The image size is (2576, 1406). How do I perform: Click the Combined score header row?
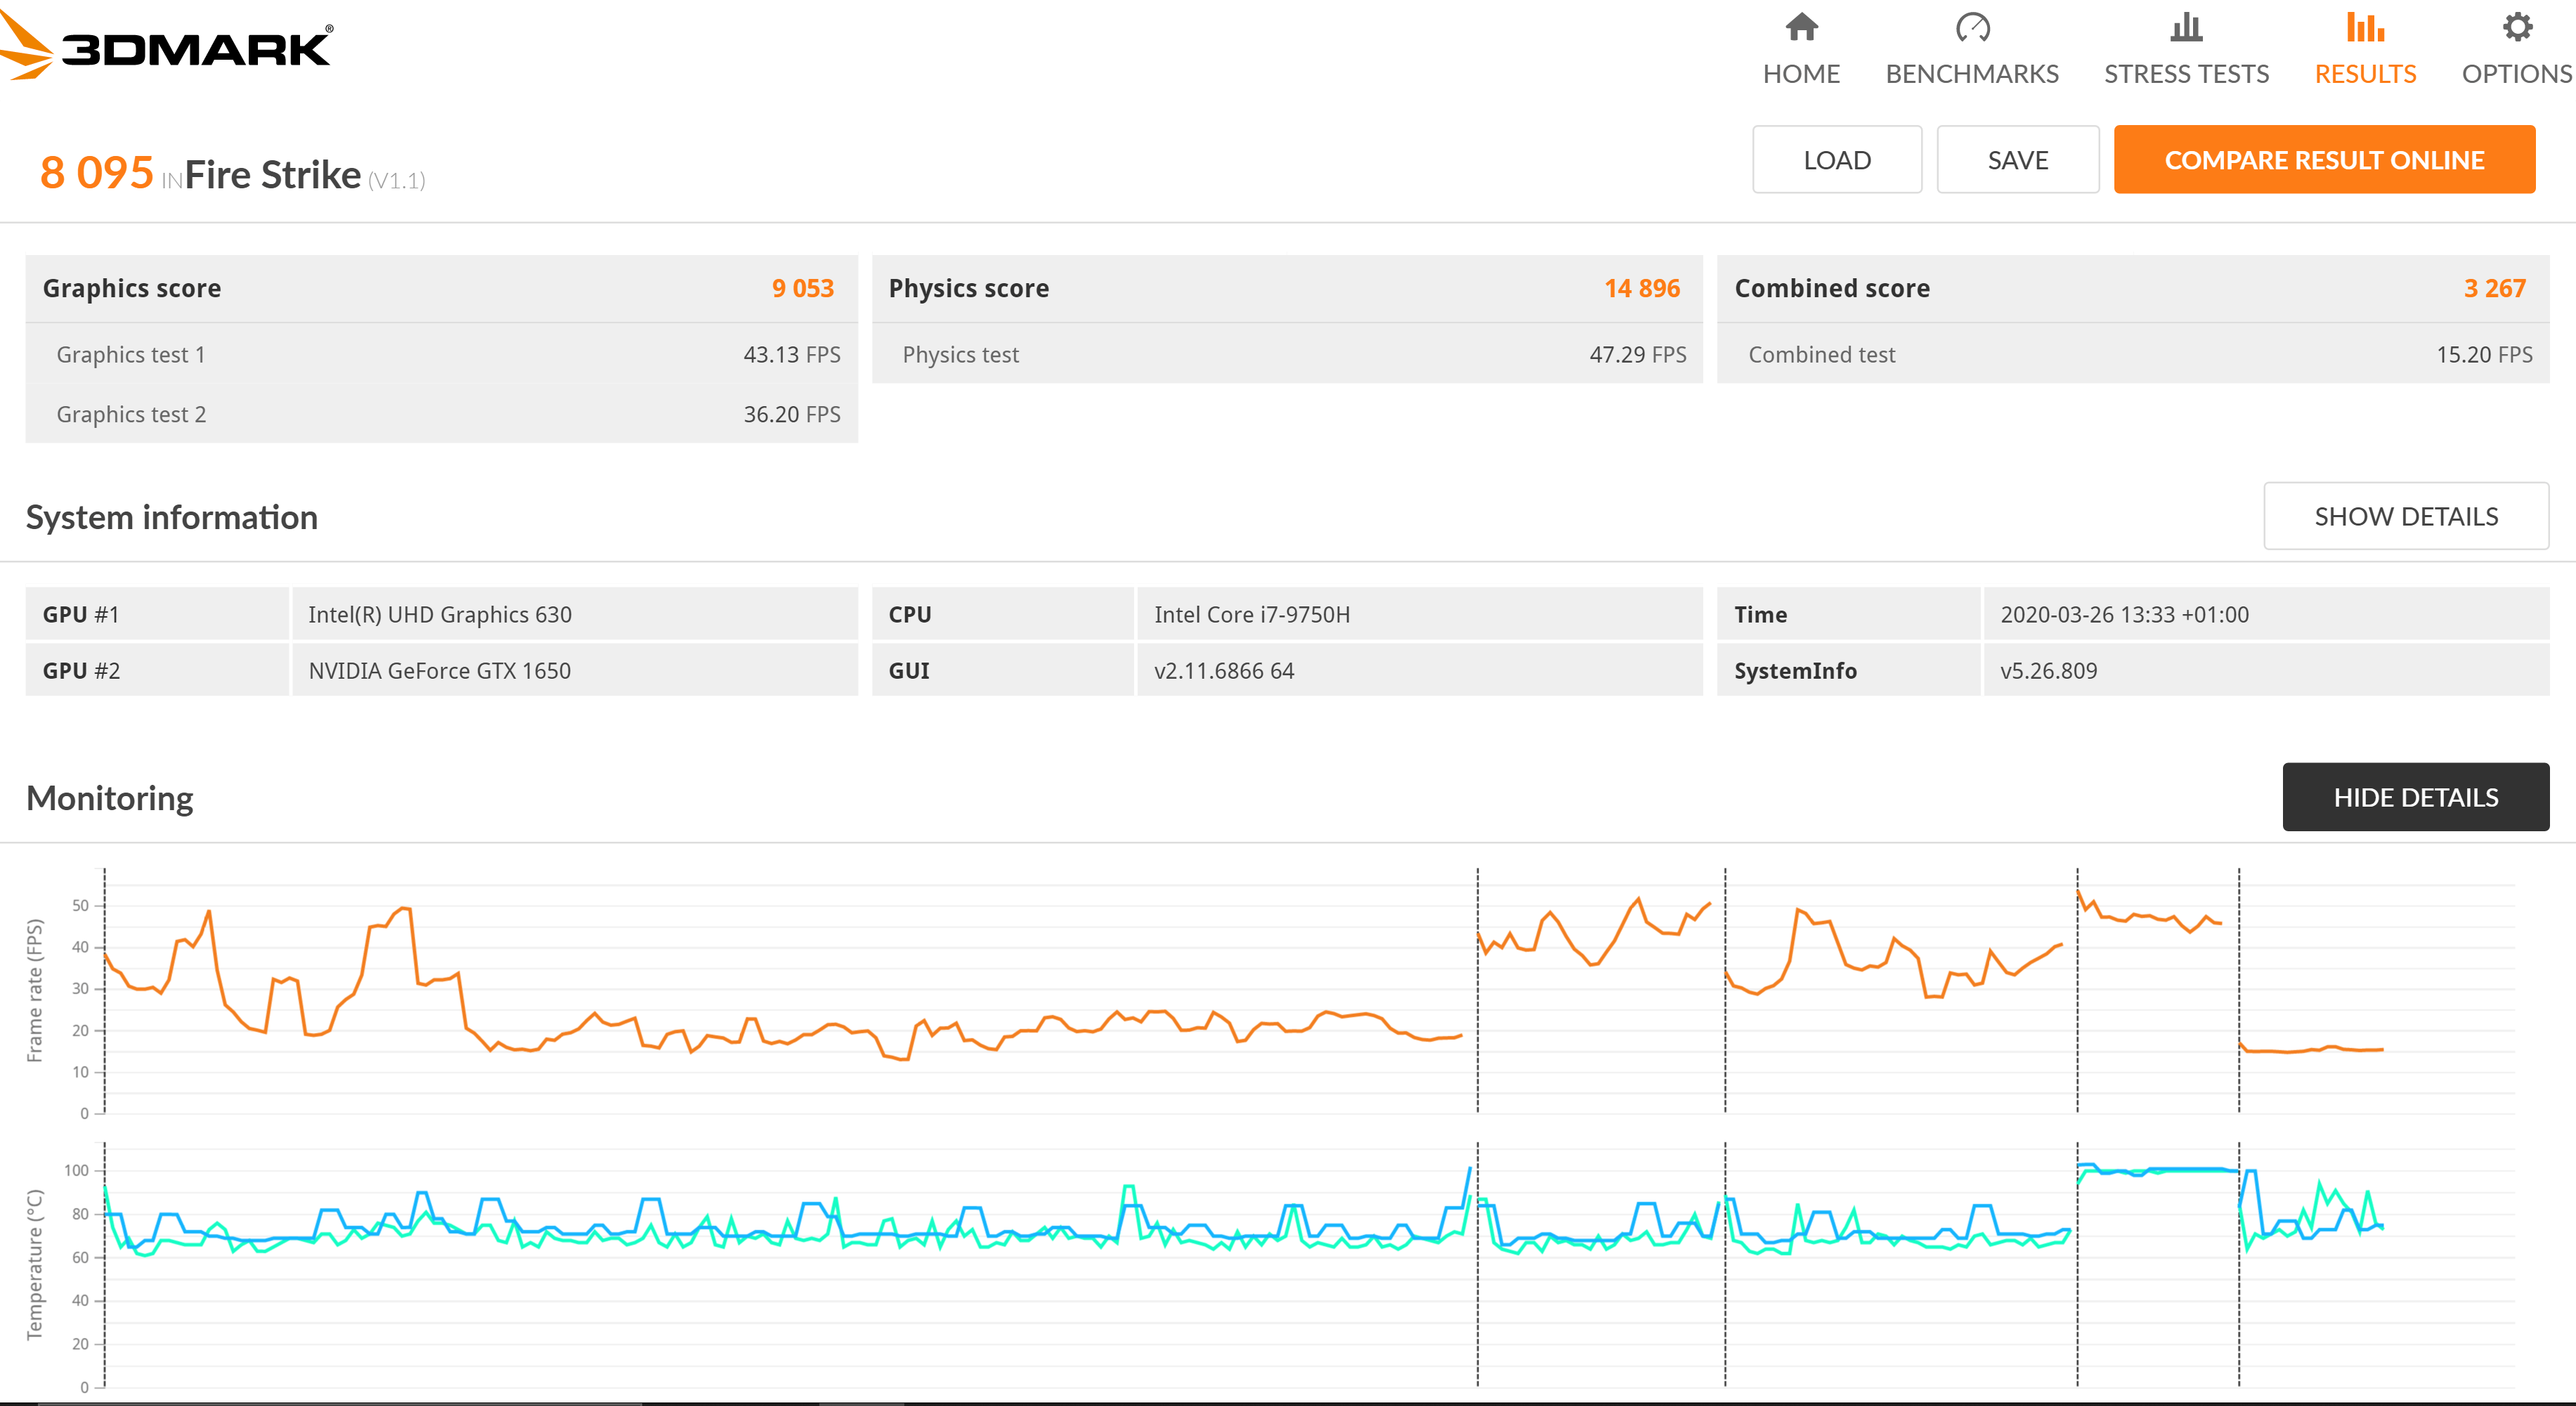[x=2132, y=288]
